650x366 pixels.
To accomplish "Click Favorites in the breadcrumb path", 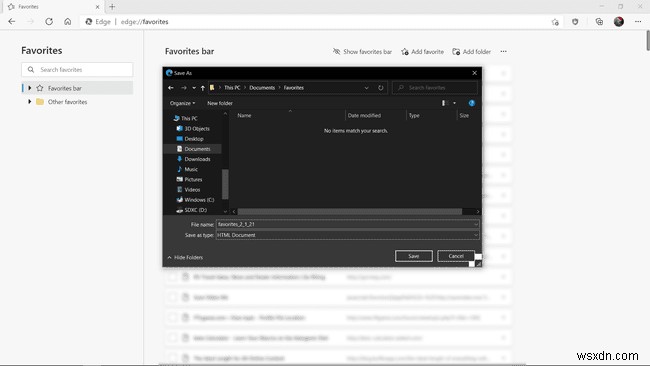I will 293,87.
